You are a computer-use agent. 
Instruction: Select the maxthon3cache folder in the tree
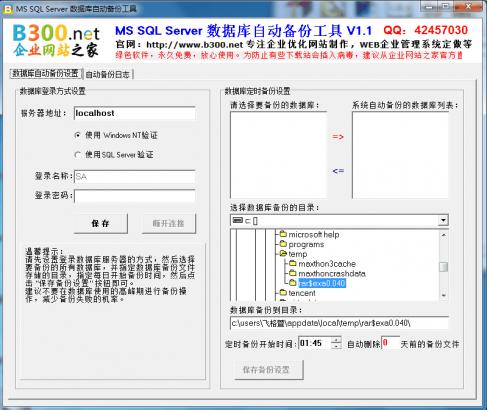pos(327,264)
